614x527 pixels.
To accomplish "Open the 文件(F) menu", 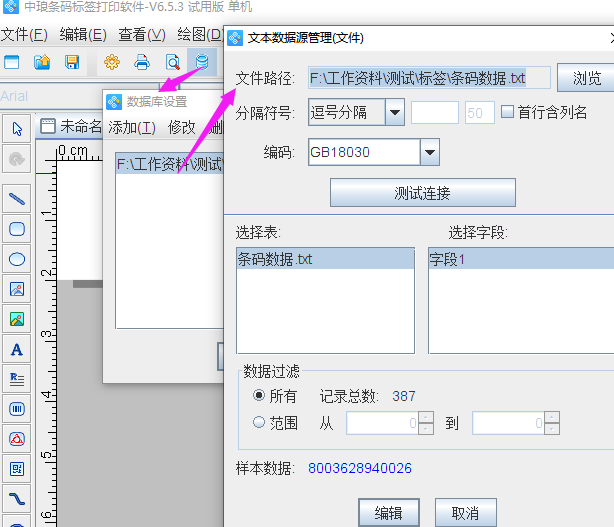I will [x=24, y=35].
